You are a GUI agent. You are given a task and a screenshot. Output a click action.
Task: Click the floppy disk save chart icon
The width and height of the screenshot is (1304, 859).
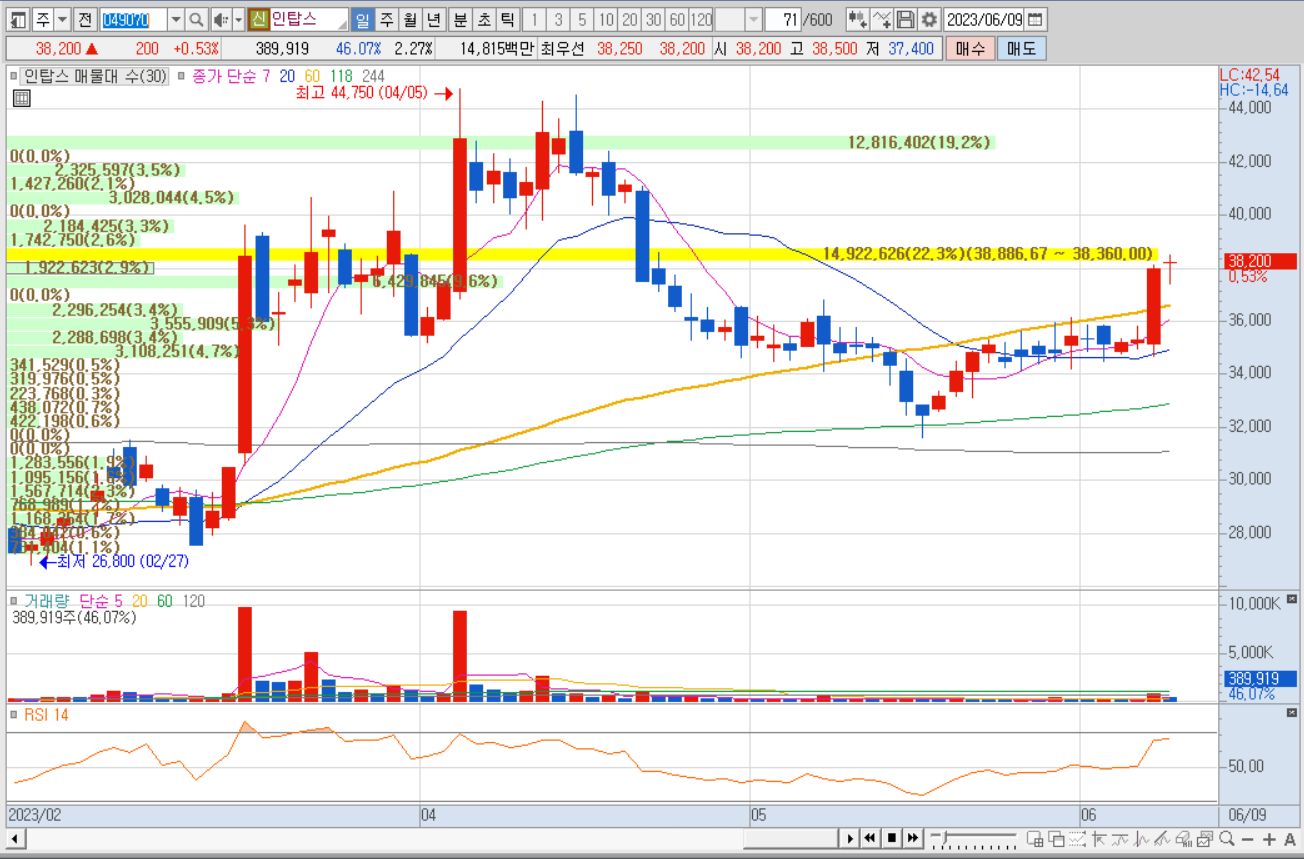pos(905,19)
